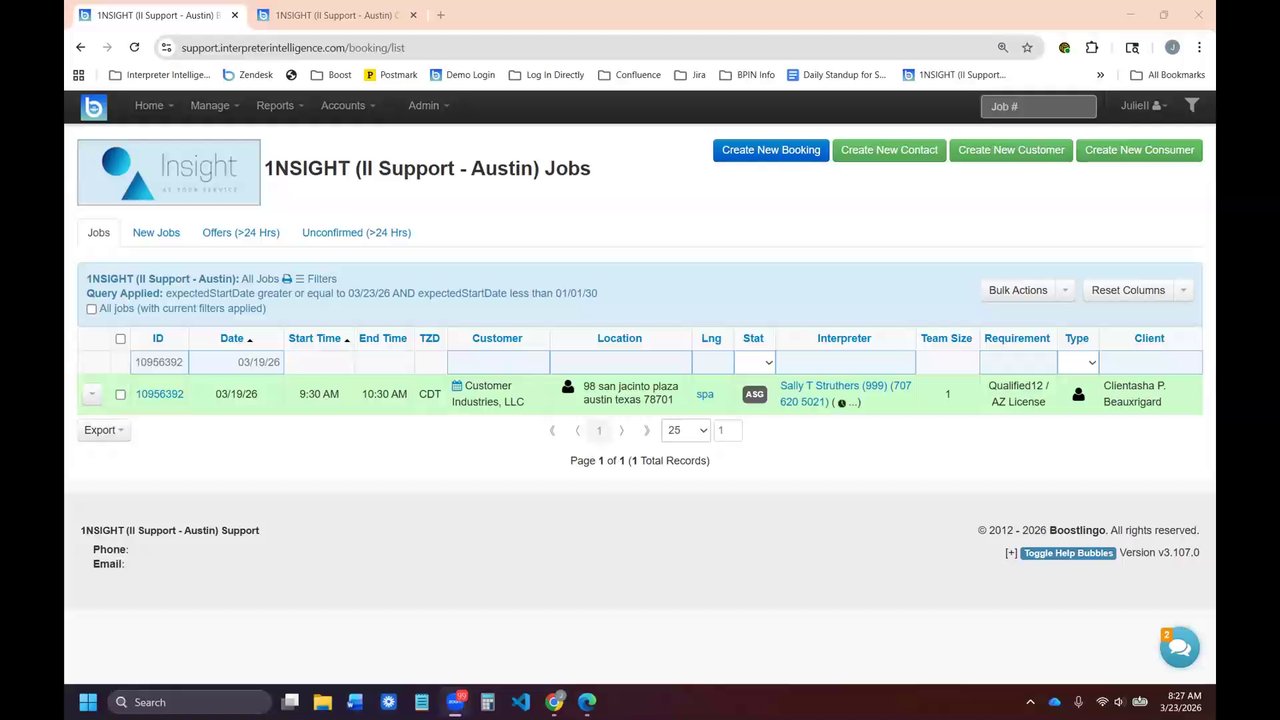Open the Windows Start menu
The height and width of the screenshot is (720, 1280).
88,702
